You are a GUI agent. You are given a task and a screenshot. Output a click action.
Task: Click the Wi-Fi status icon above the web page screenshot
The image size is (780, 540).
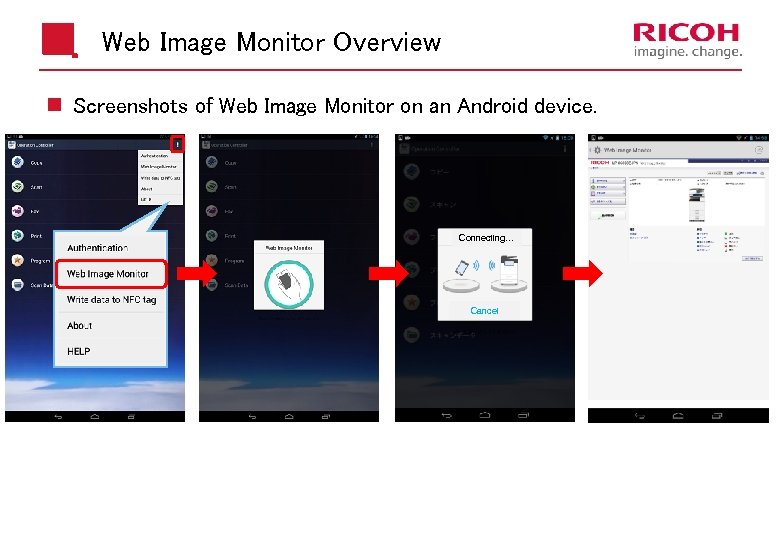coord(739,138)
